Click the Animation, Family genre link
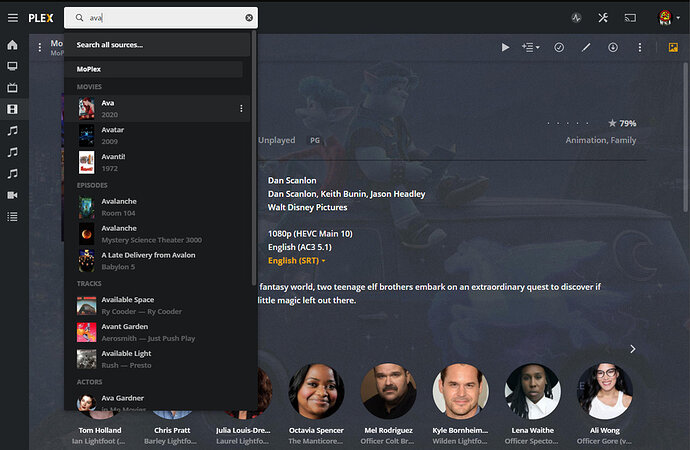Image resolution: width=690 pixels, height=450 pixels. coord(601,140)
